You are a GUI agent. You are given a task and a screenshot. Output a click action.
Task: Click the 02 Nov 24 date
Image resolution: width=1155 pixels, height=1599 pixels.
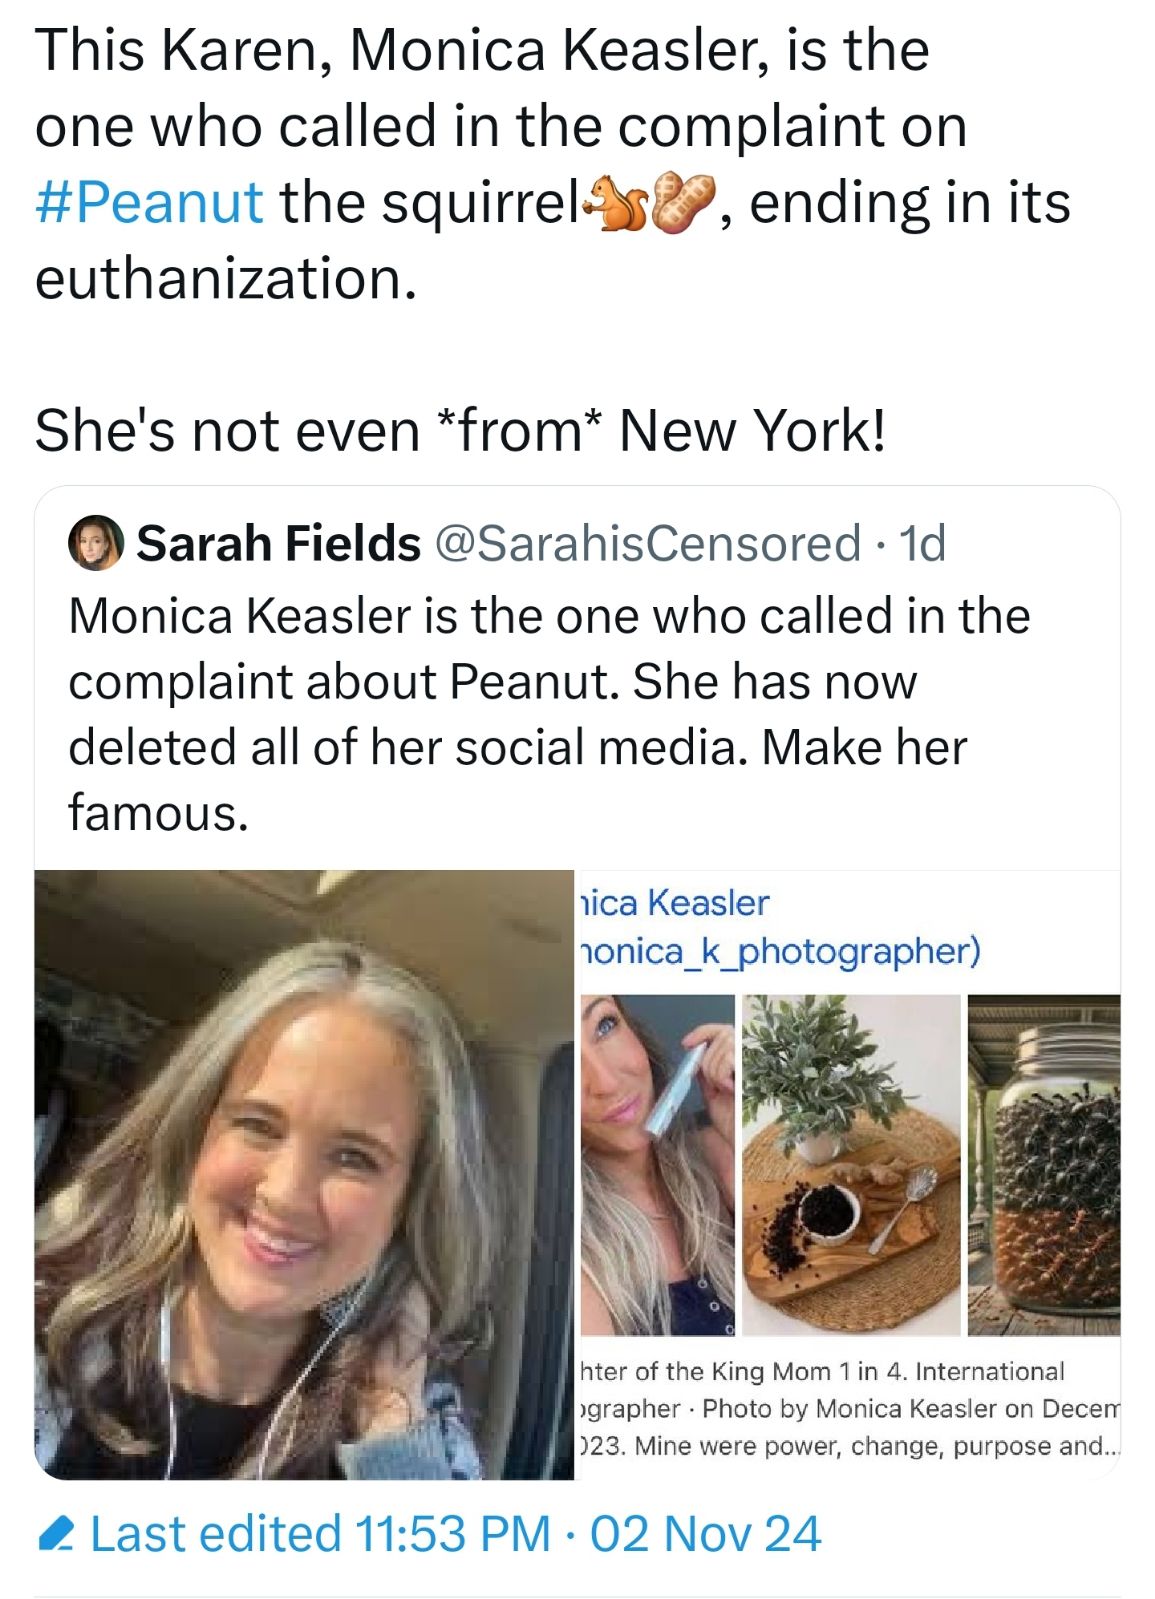pos(705,1533)
